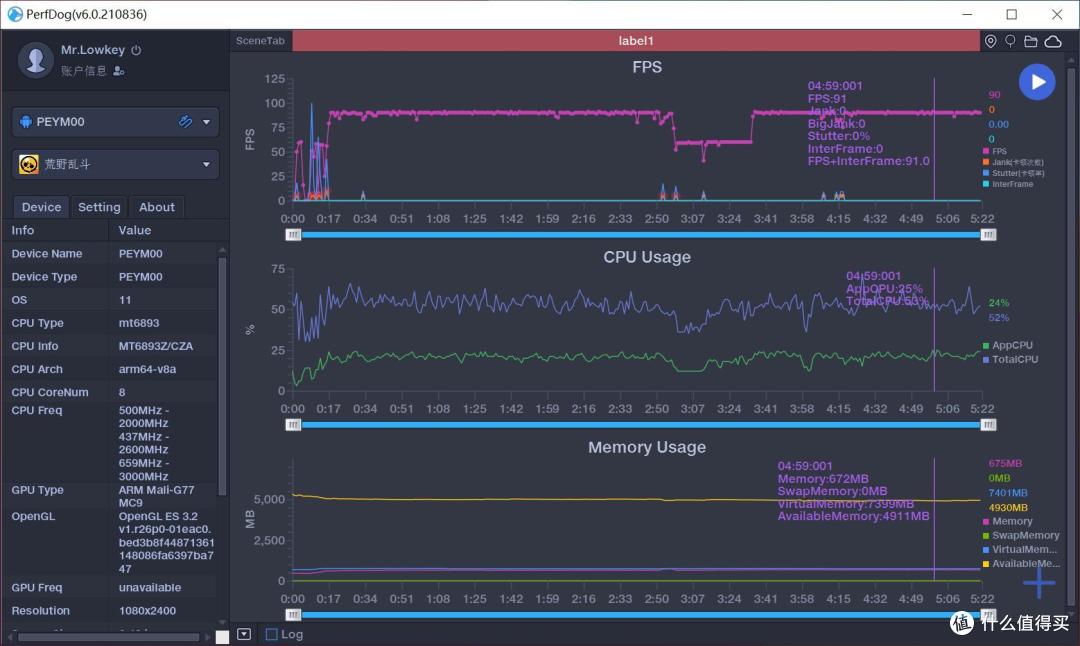Click the user avatar picture
This screenshot has width=1080, height=646.
point(36,59)
